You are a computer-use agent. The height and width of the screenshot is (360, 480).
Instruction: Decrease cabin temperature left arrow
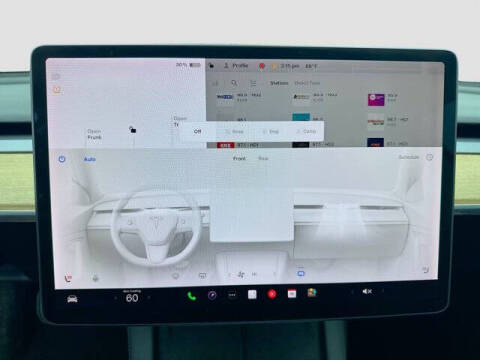[115, 298]
